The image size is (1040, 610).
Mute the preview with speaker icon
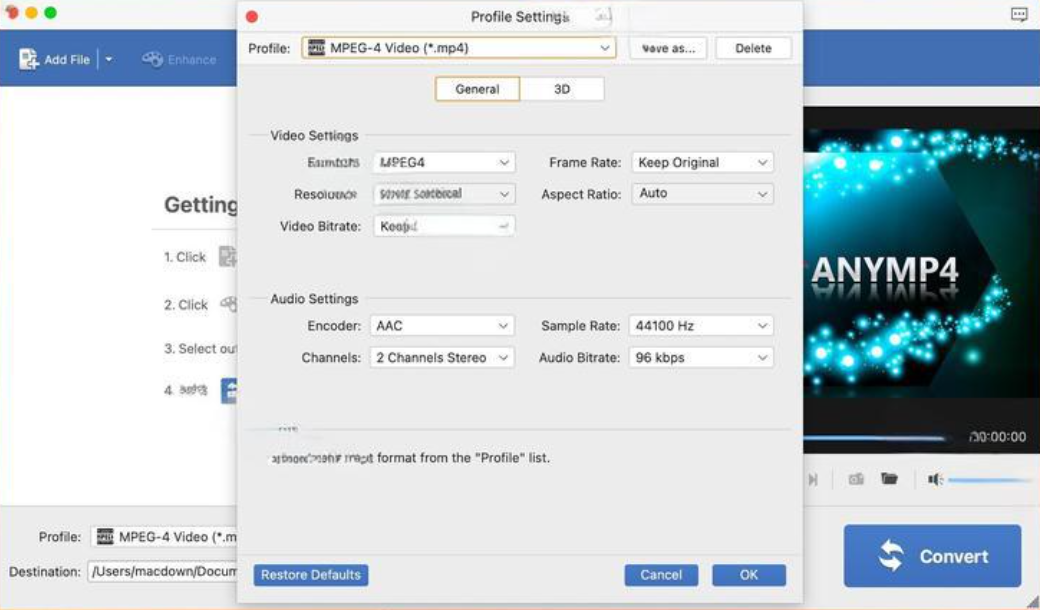[x=935, y=479]
